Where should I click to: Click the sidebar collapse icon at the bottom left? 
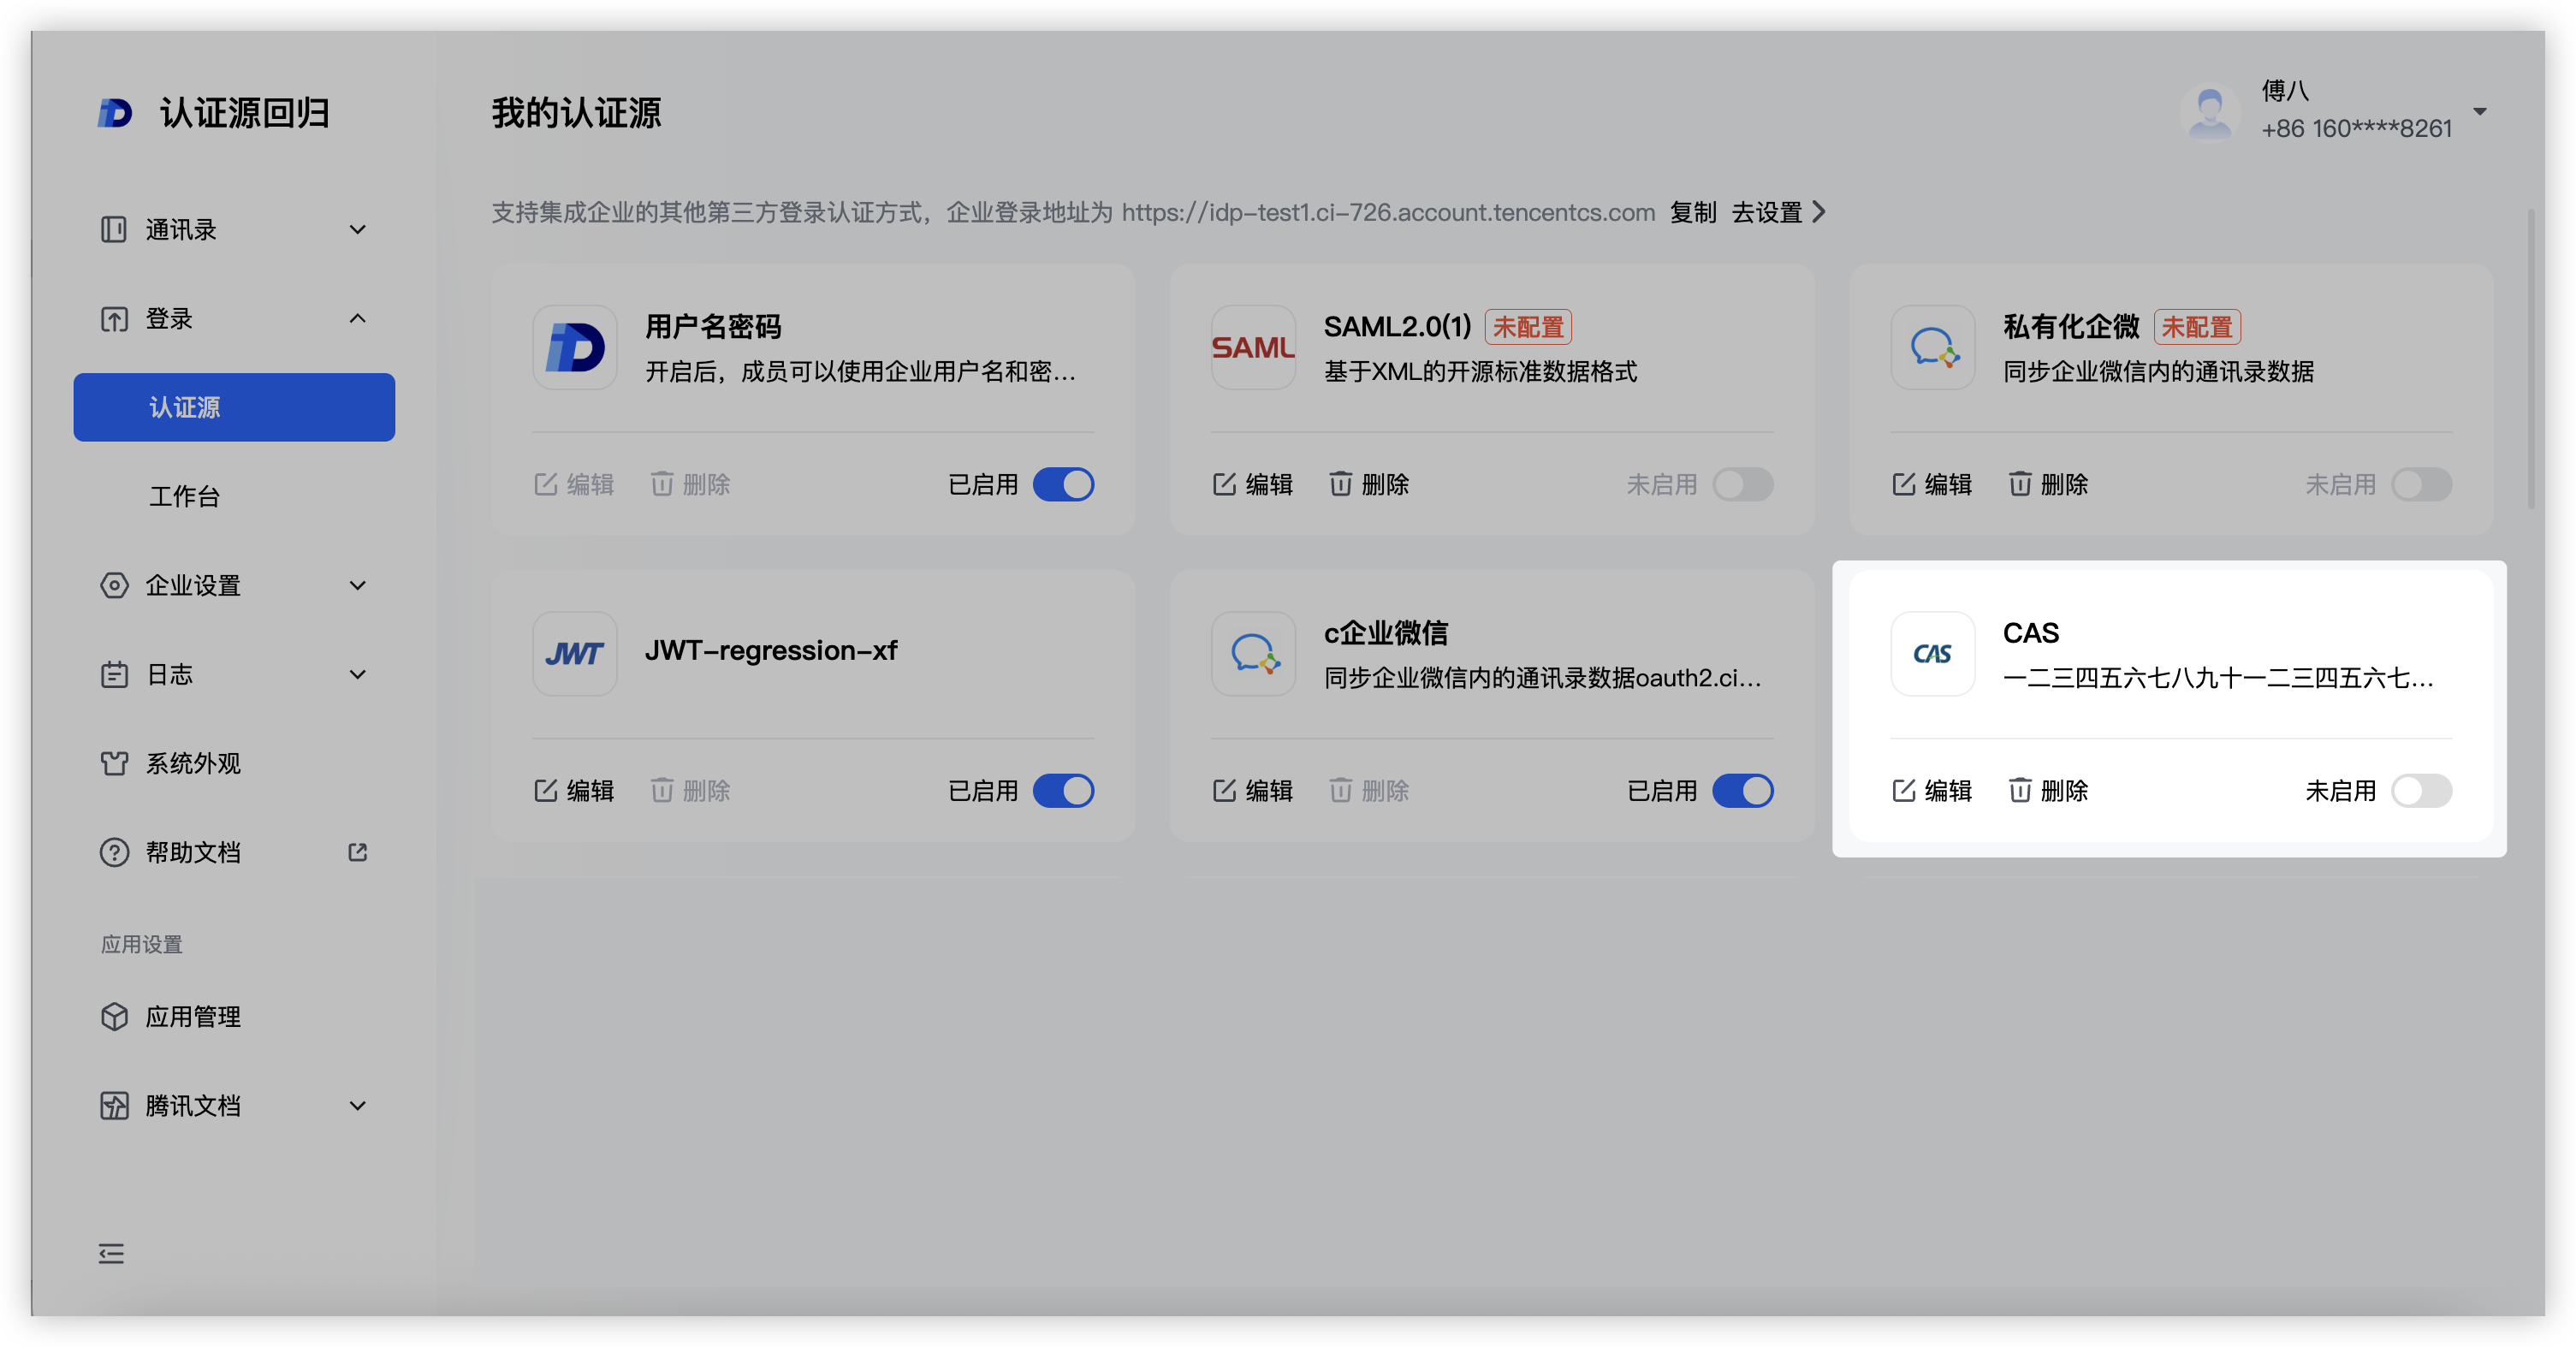pos(111,1254)
